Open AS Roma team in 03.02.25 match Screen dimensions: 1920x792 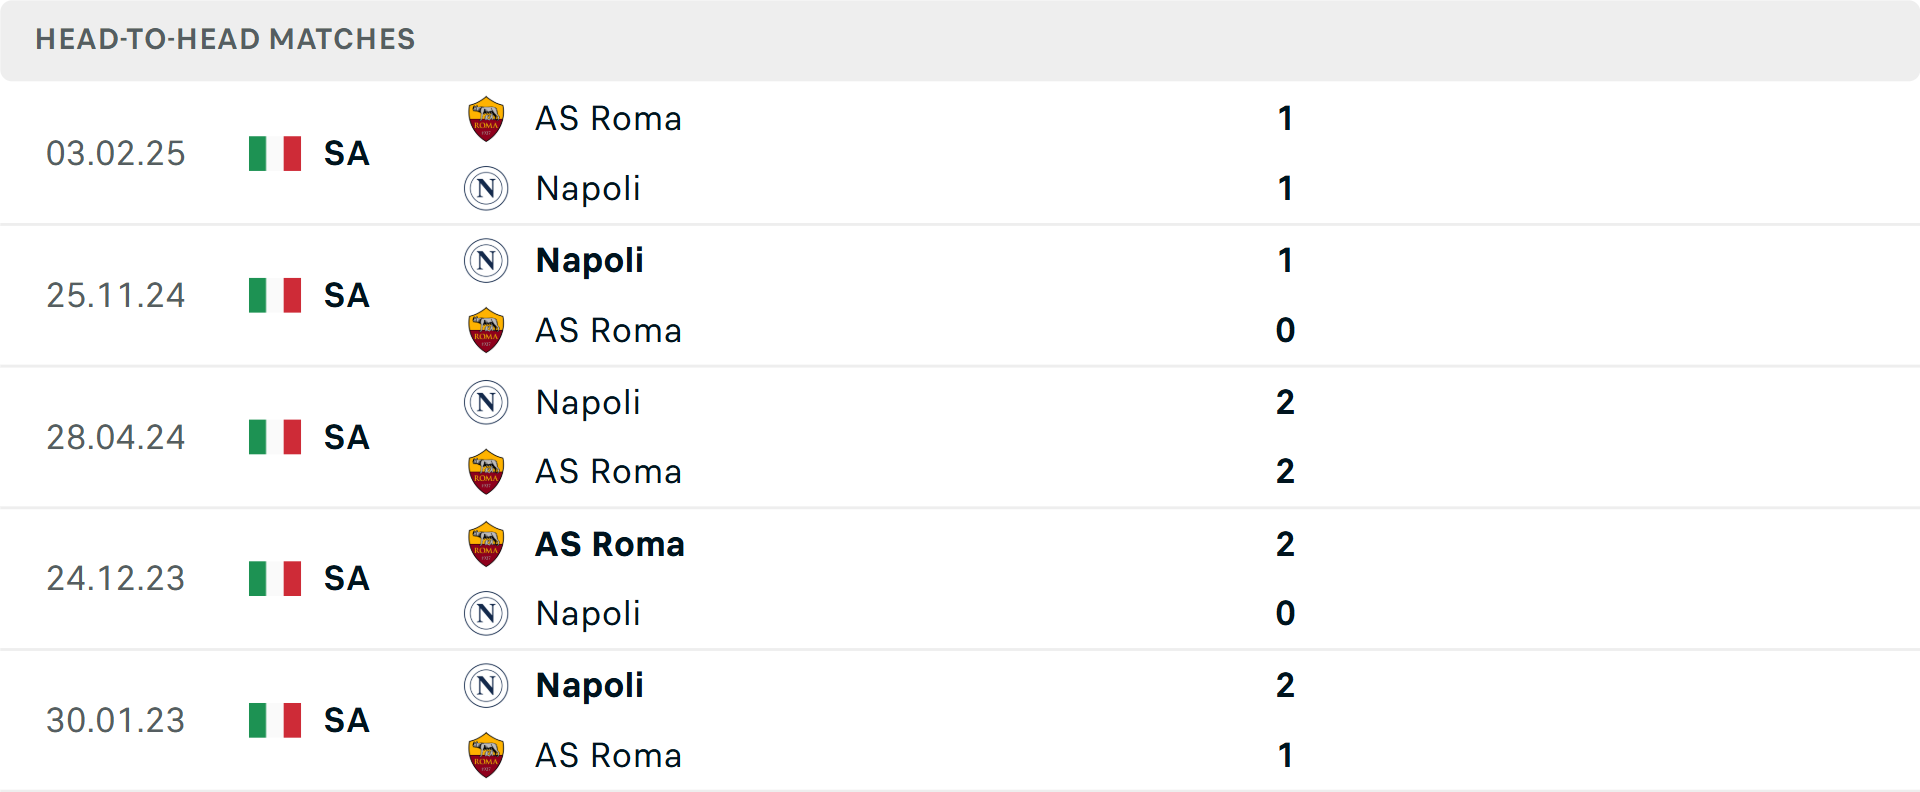point(608,119)
